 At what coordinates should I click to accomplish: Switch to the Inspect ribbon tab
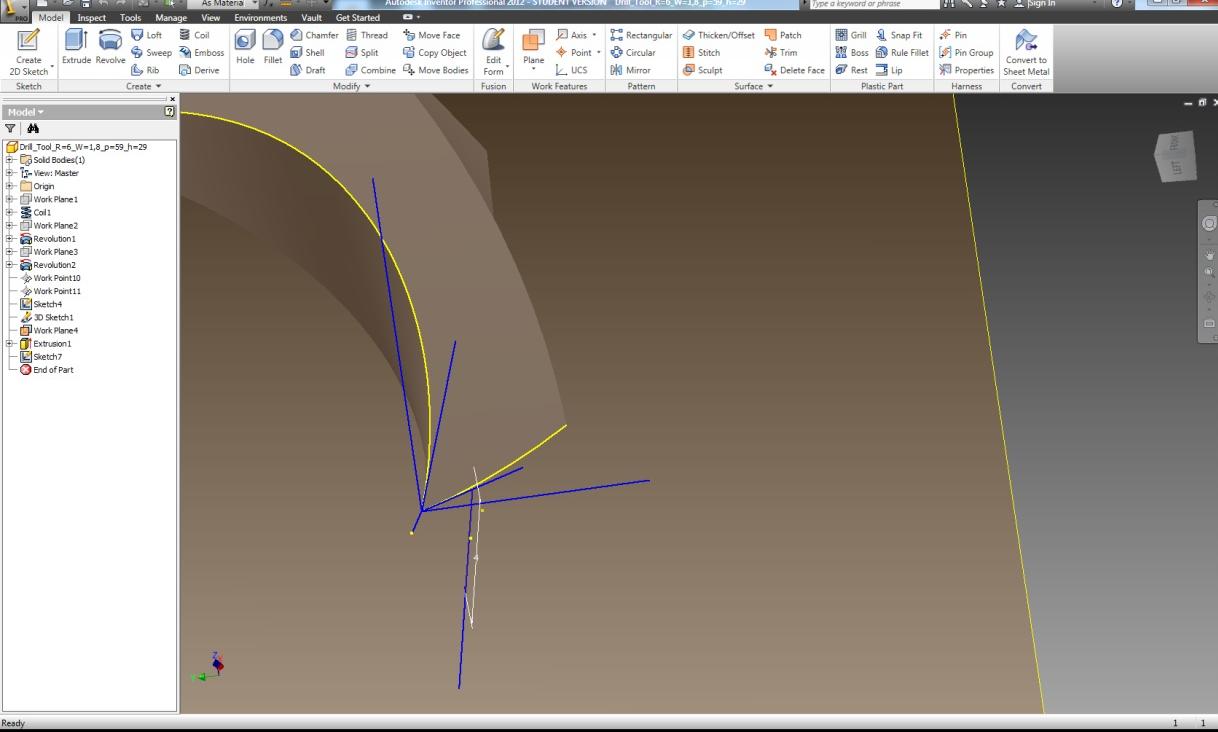[91, 18]
